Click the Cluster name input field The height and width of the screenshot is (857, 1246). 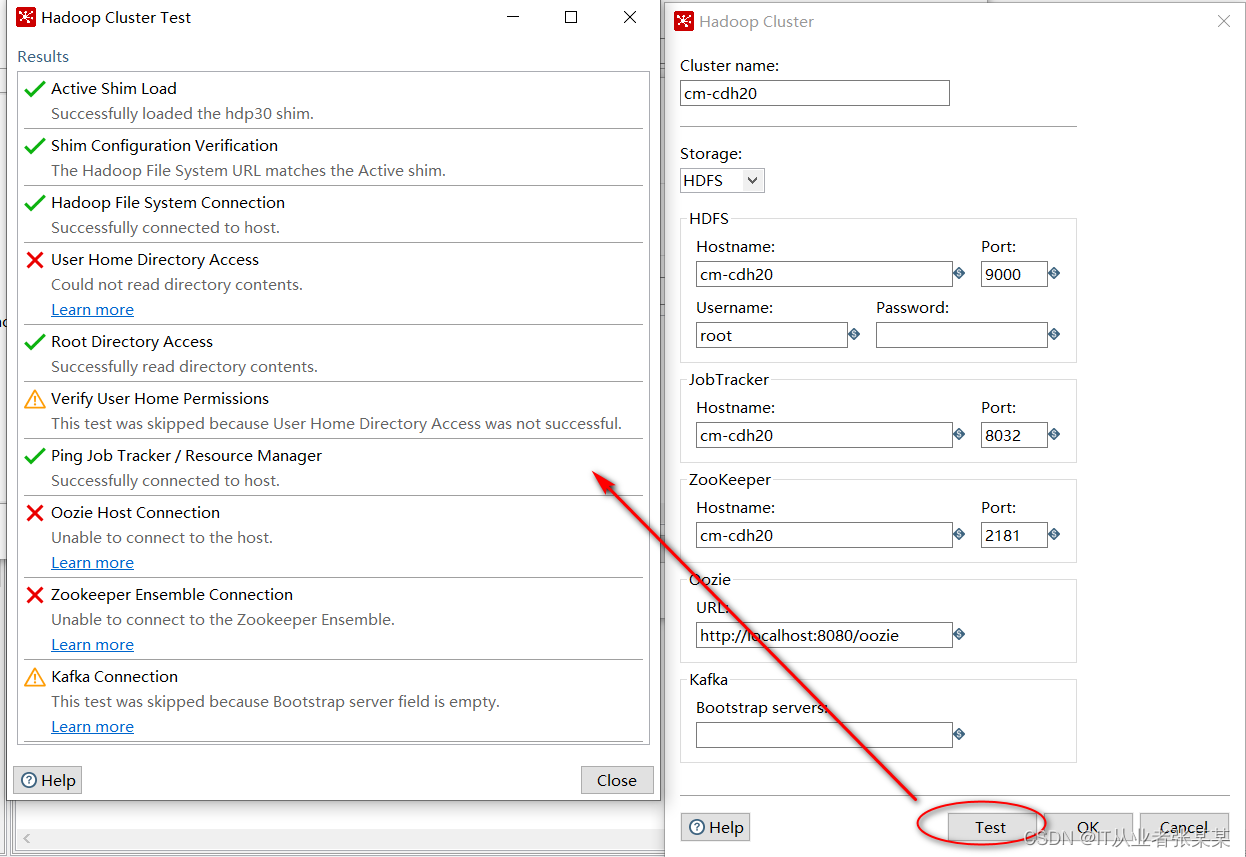815,93
